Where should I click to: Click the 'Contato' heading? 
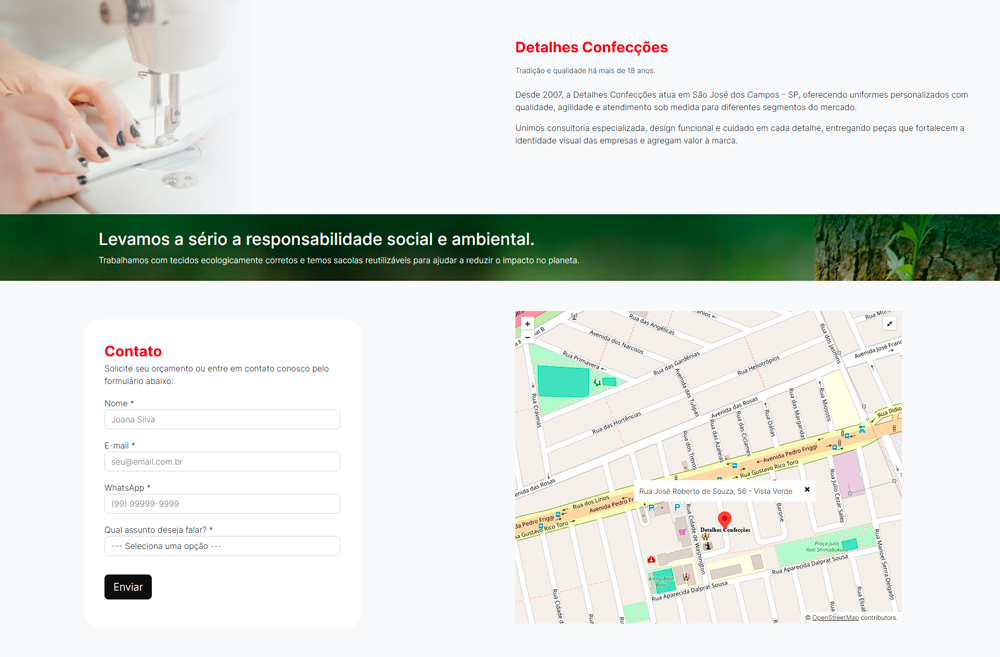tap(133, 351)
